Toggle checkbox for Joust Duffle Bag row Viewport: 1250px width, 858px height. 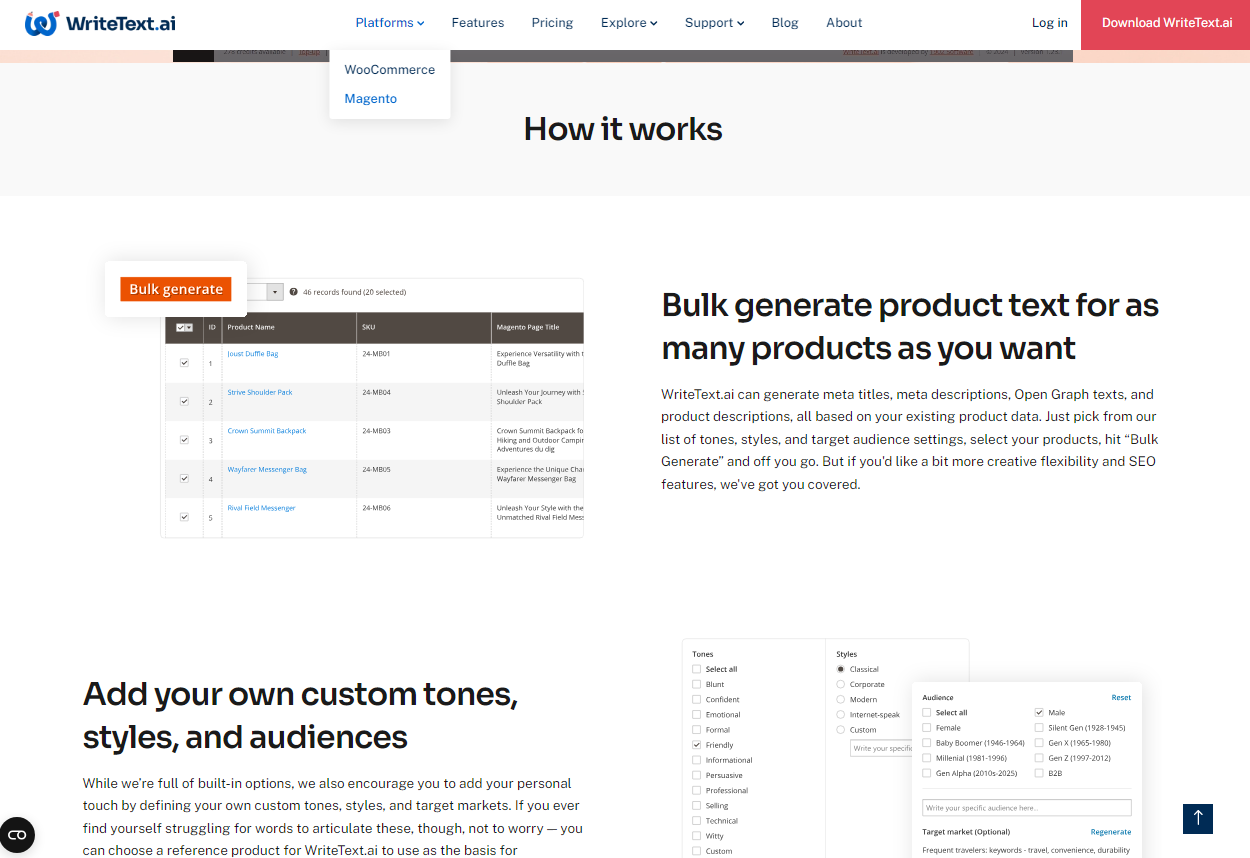point(184,363)
